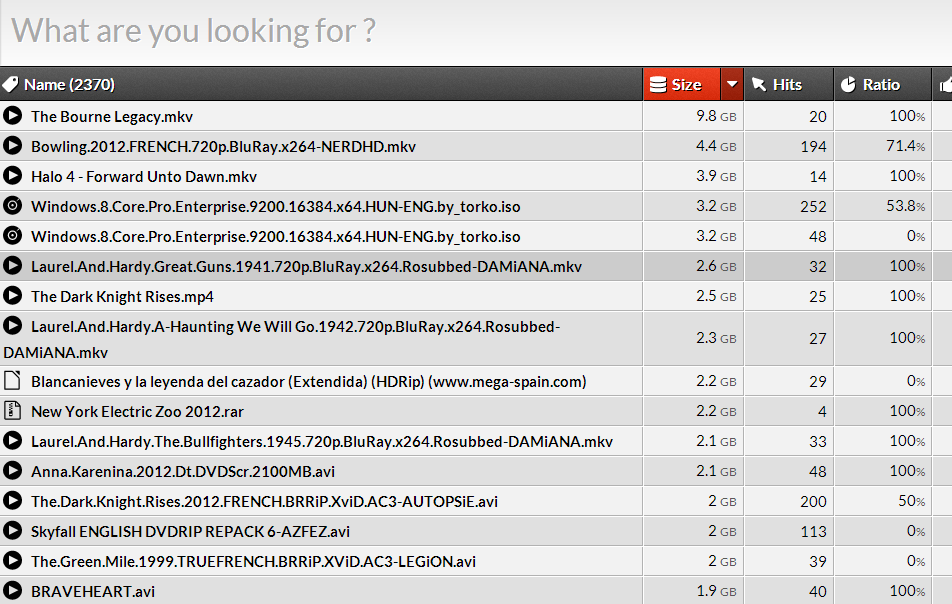This screenshot has height=604, width=952.
Task: Open The.Dark.Knight.Rises.2012.FRENCH.BRRiP link
Action: (264, 502)
